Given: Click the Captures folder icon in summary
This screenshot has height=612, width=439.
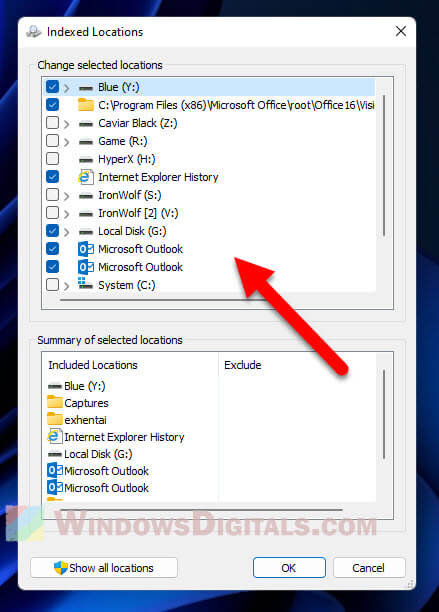Looking at the screenshot, I should pyautogui.click(x=55, y=402).
